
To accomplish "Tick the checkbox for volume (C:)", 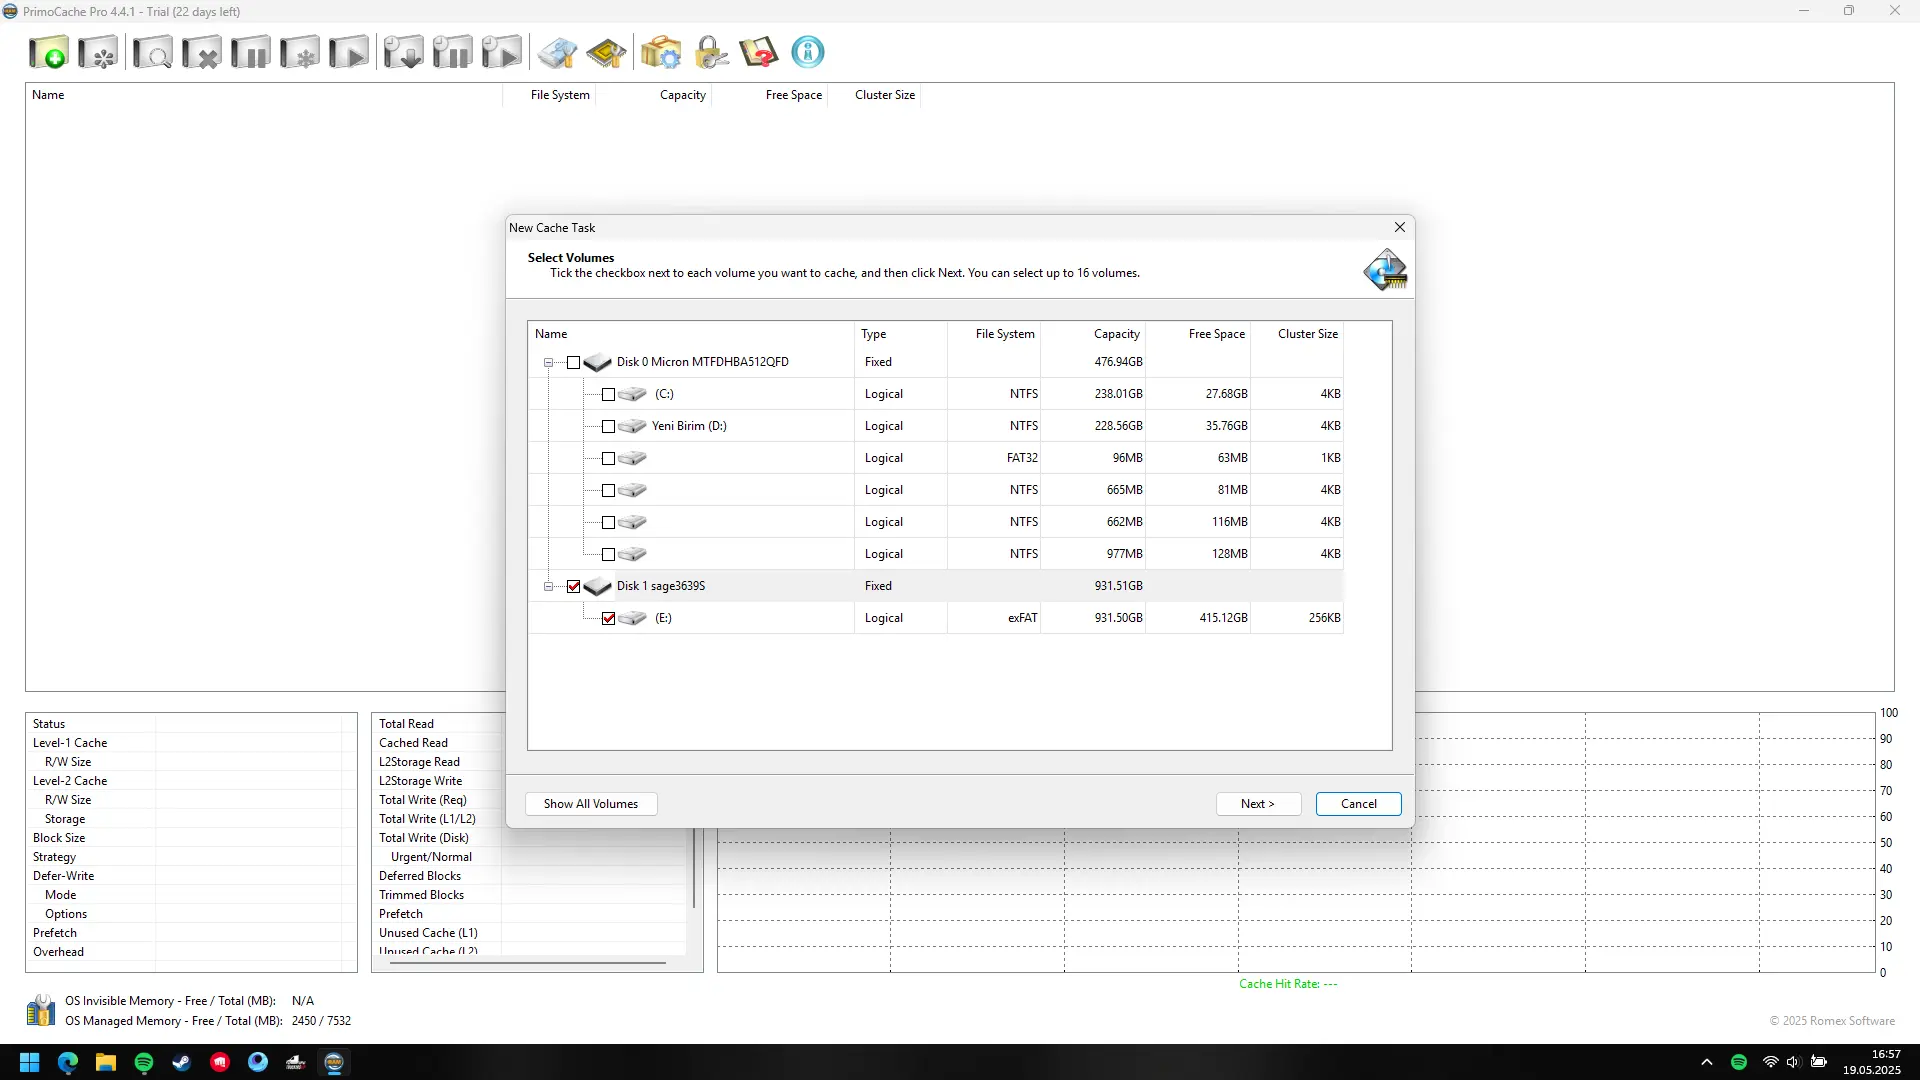I will coord(608,394).
